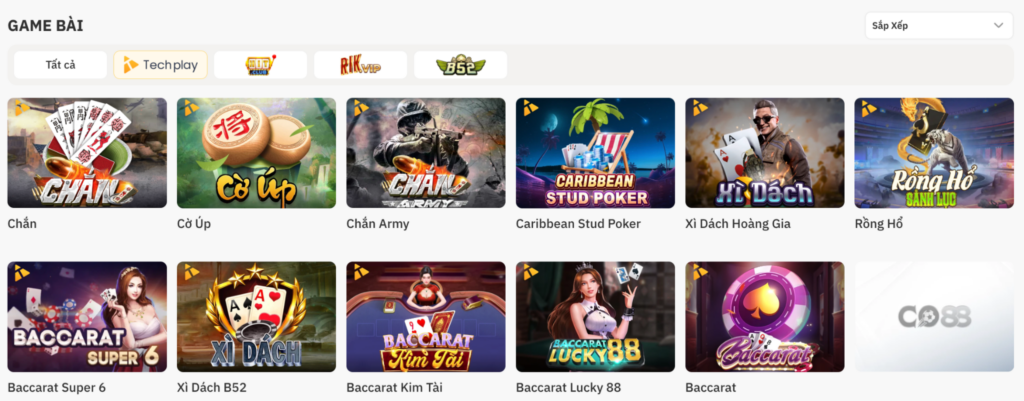1024x401 pixels.
Task: Click Techplay badge icon on Cờ Úp tile
Action: pos(191,108)
